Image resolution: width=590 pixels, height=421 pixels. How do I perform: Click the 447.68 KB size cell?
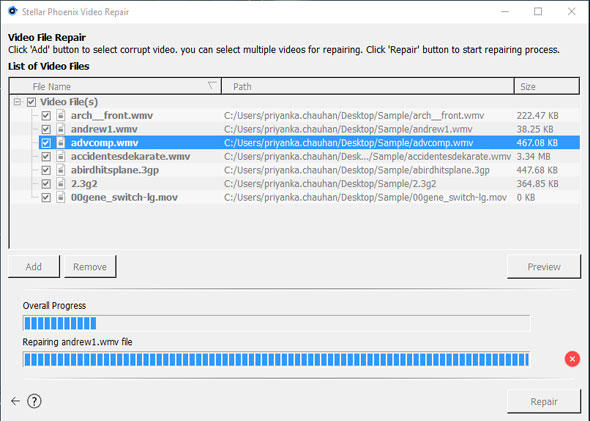tap(537, 170)
